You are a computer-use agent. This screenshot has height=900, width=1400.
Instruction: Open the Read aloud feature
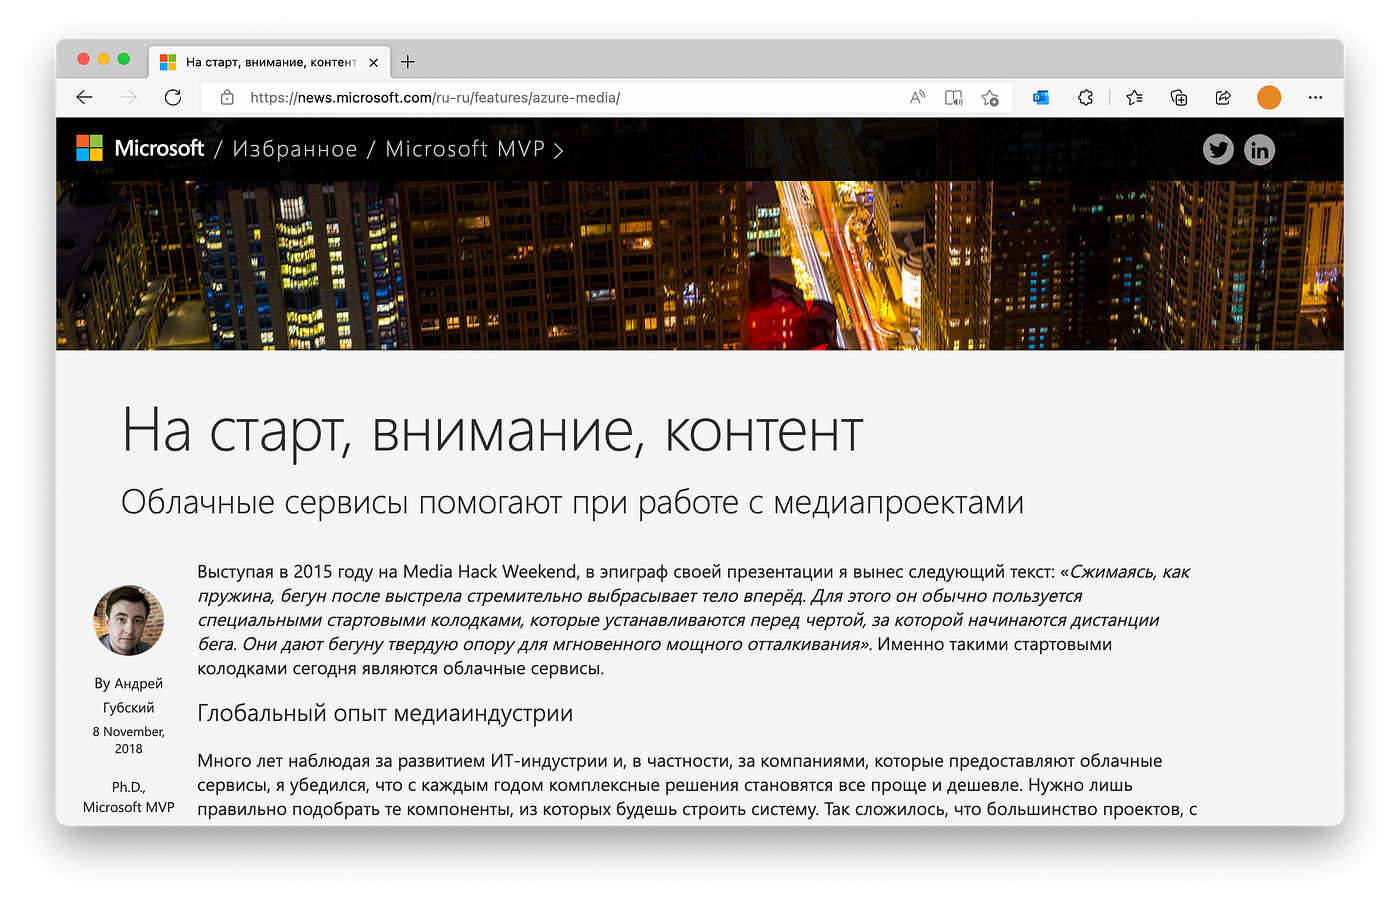coord(917,97)
